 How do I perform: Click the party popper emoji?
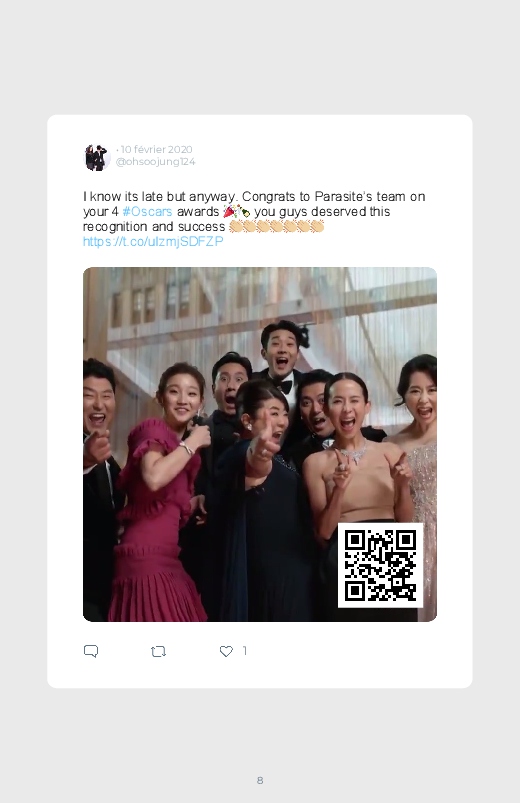pyautogui.click(x=230, y=212)
